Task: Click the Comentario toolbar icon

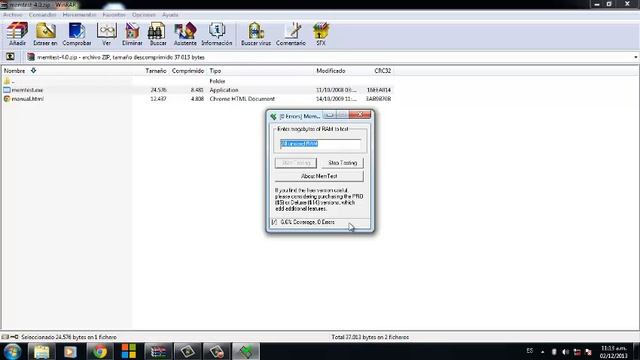Action: click(x=291, y=34)
